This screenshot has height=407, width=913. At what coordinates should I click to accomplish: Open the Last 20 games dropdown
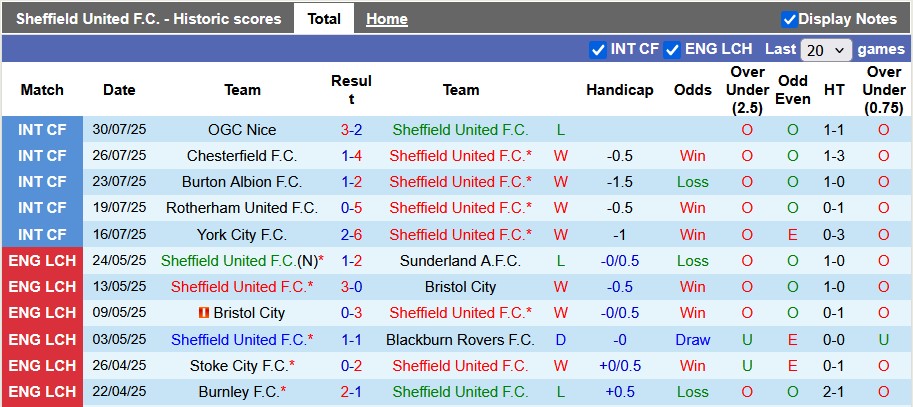[826, 49]
